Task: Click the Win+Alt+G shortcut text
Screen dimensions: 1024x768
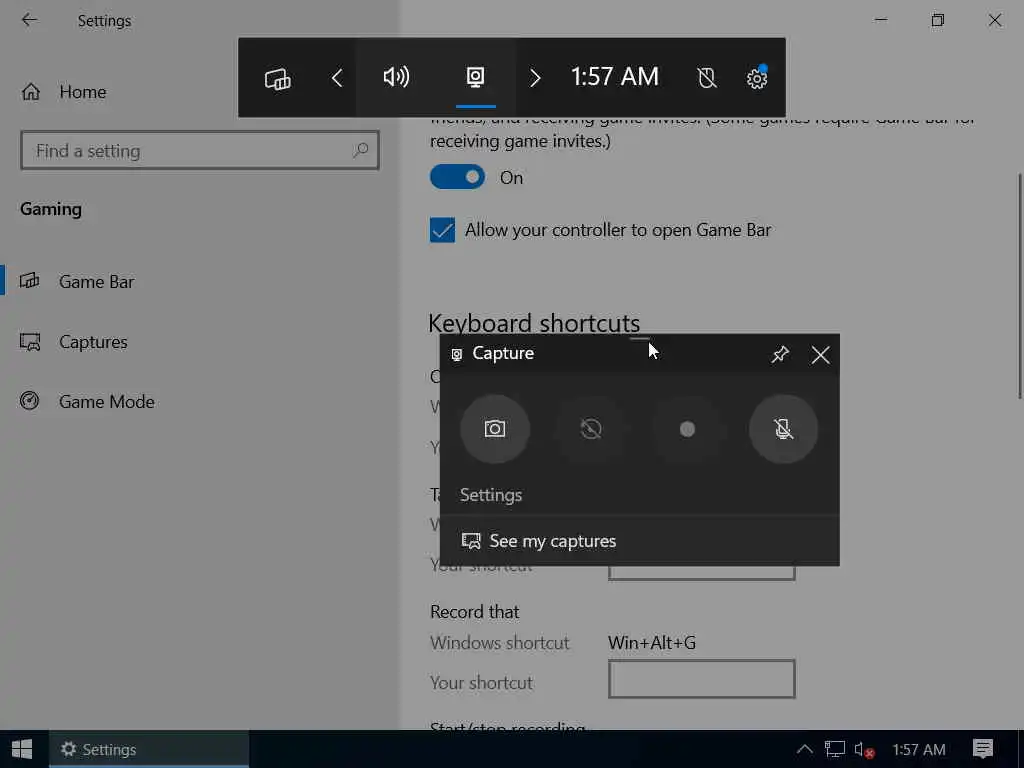Action: click(652, 643)
